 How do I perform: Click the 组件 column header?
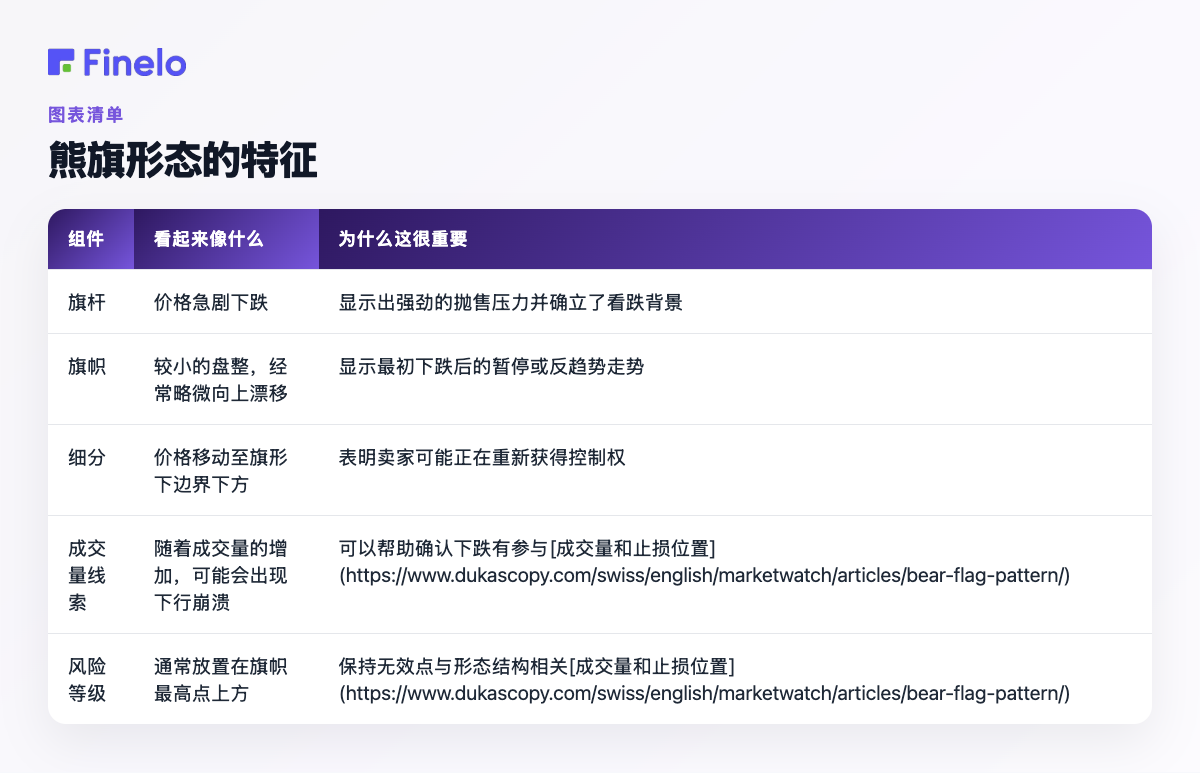91,239
